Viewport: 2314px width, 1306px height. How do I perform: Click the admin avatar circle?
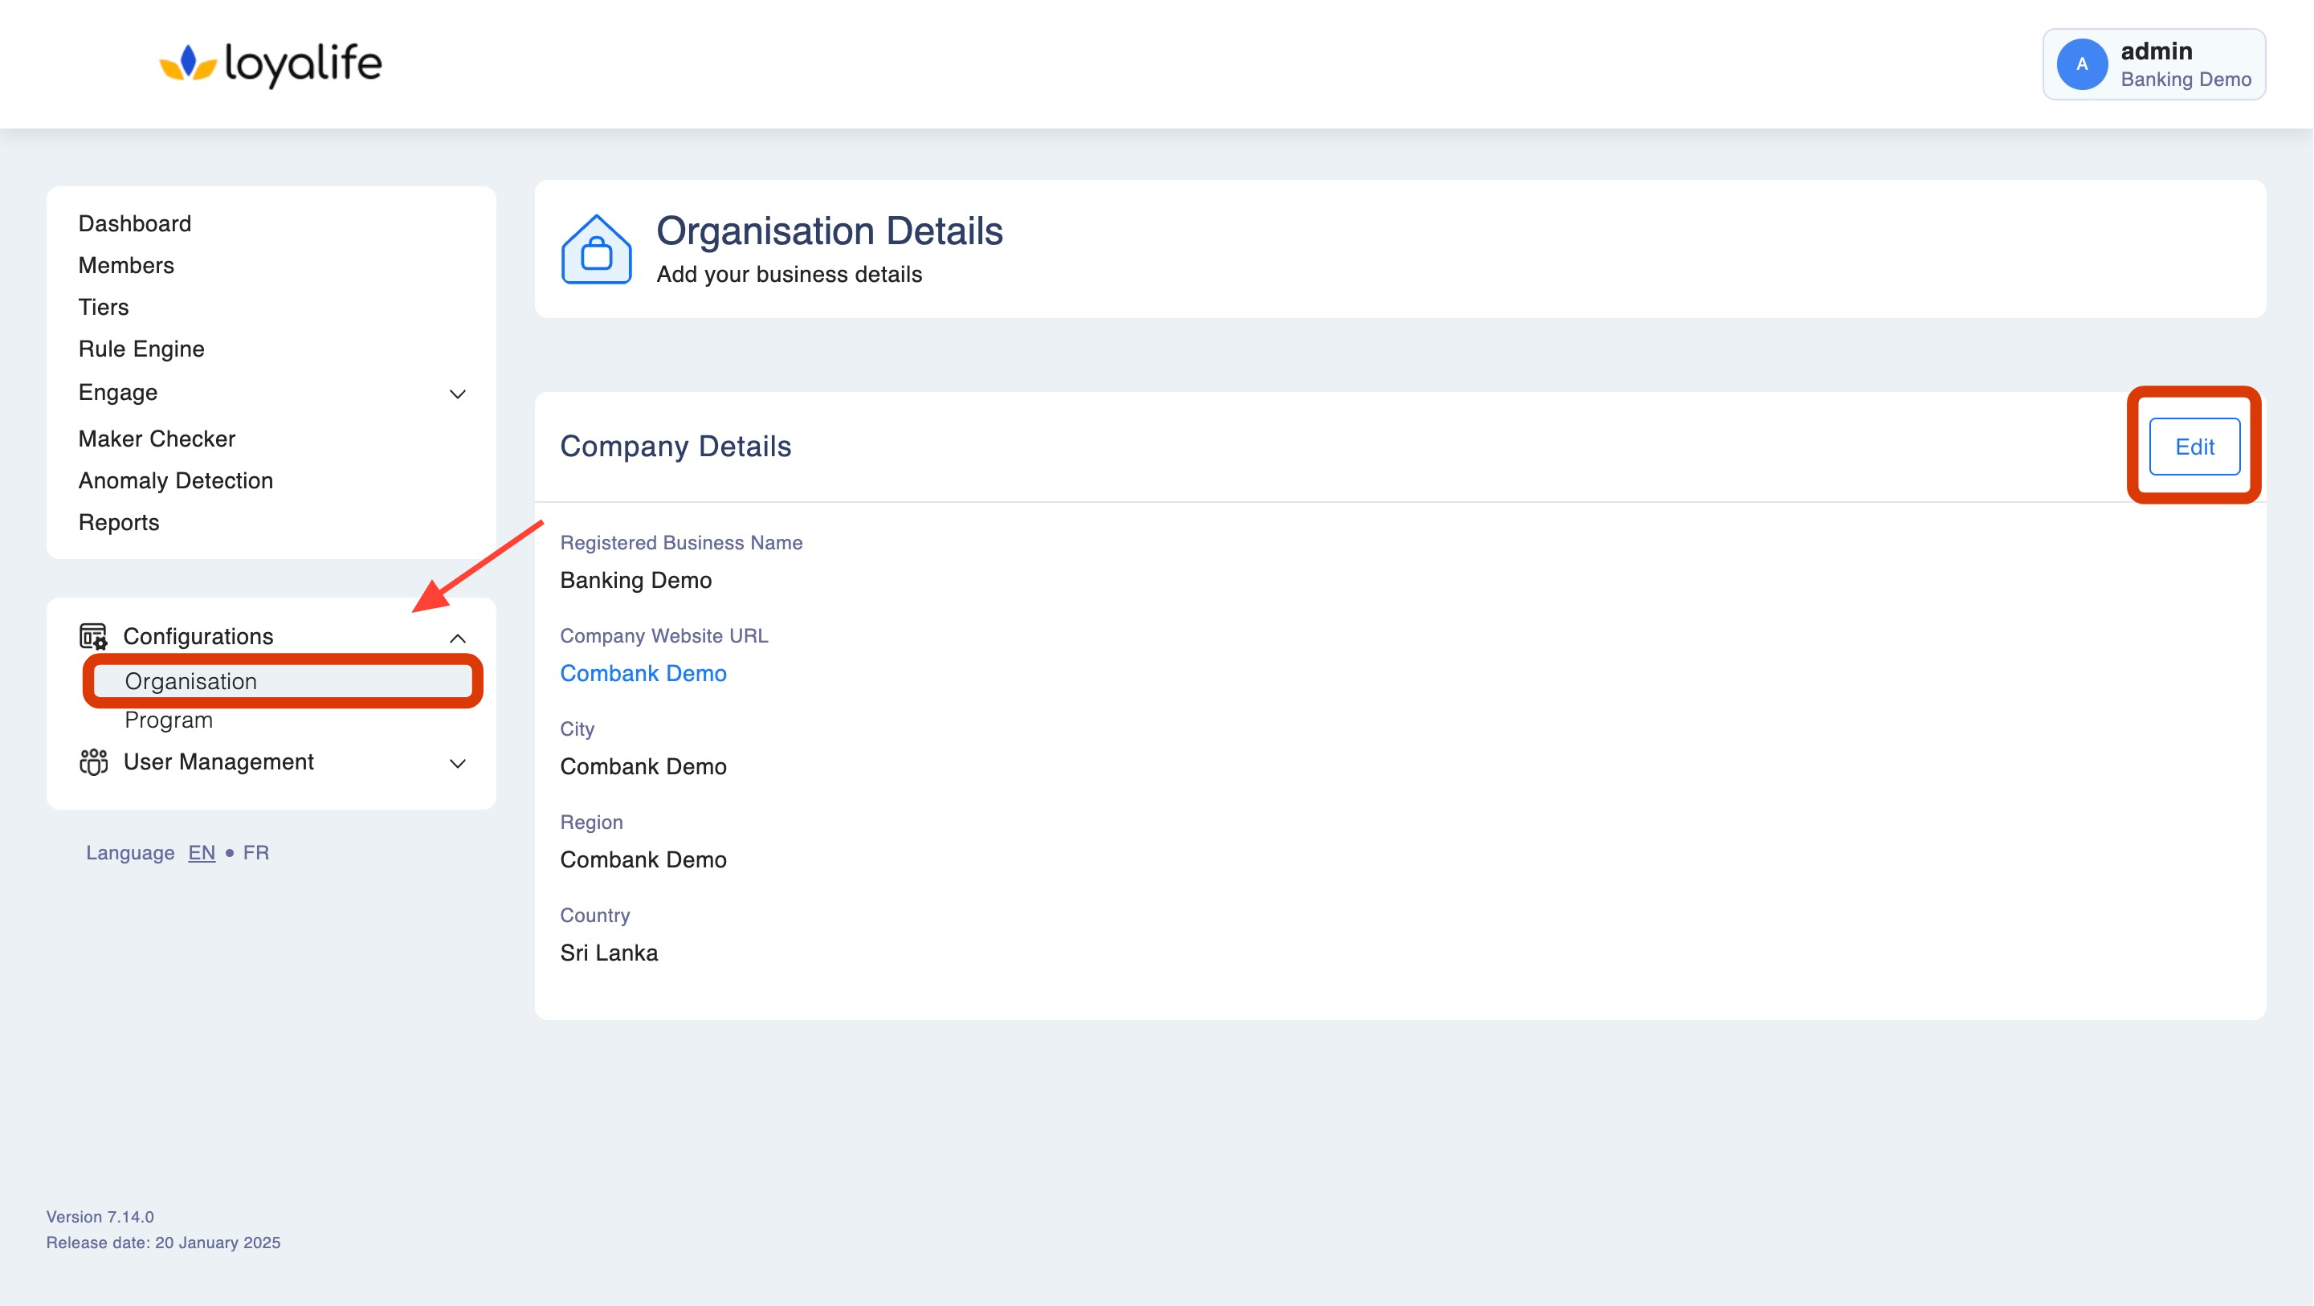[2081, 64]
